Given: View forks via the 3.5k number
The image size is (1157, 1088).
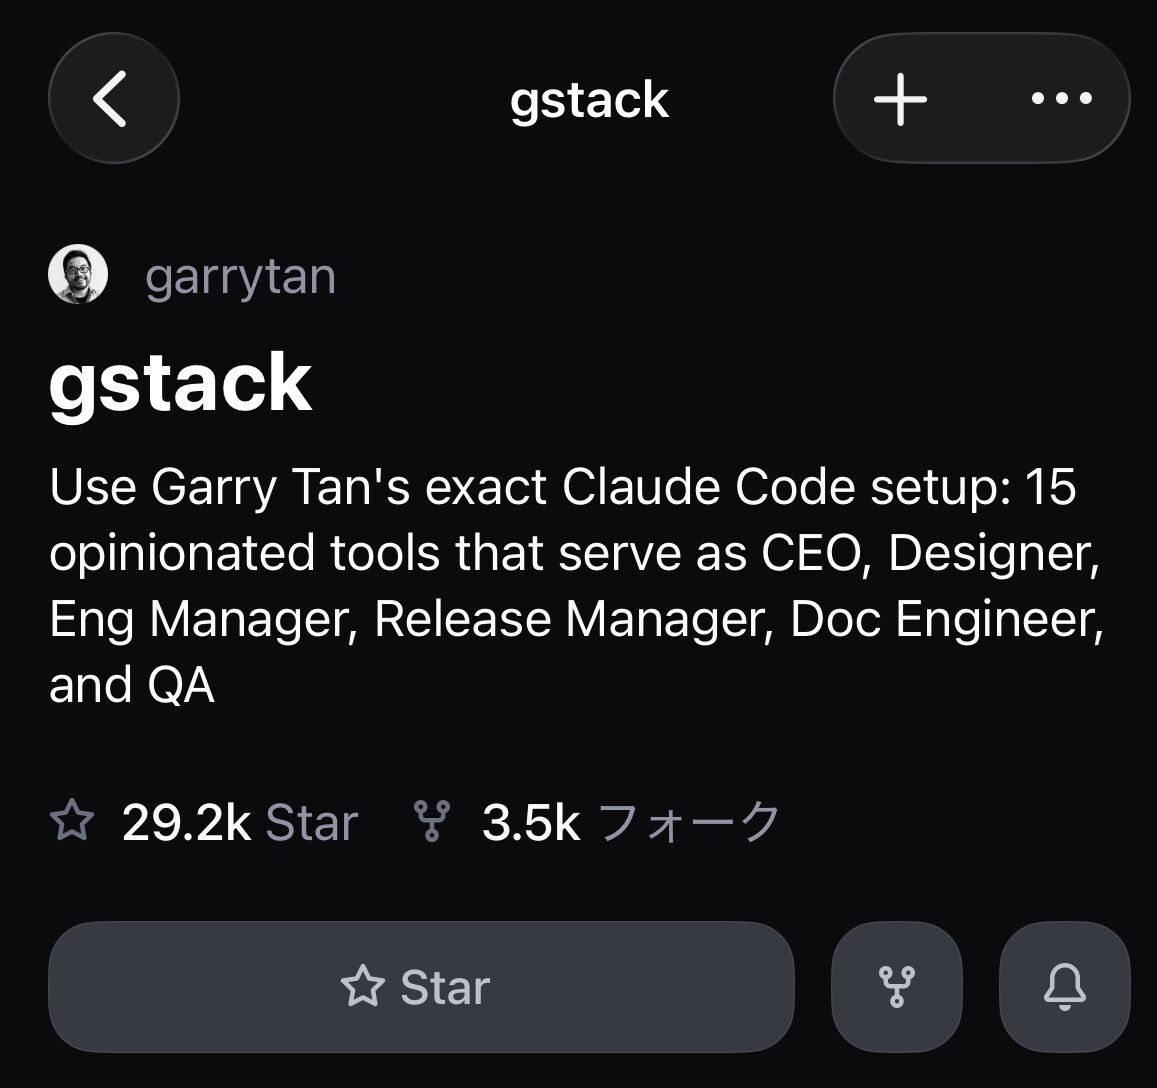Looking at the screenshot, I should click(531, 822).
